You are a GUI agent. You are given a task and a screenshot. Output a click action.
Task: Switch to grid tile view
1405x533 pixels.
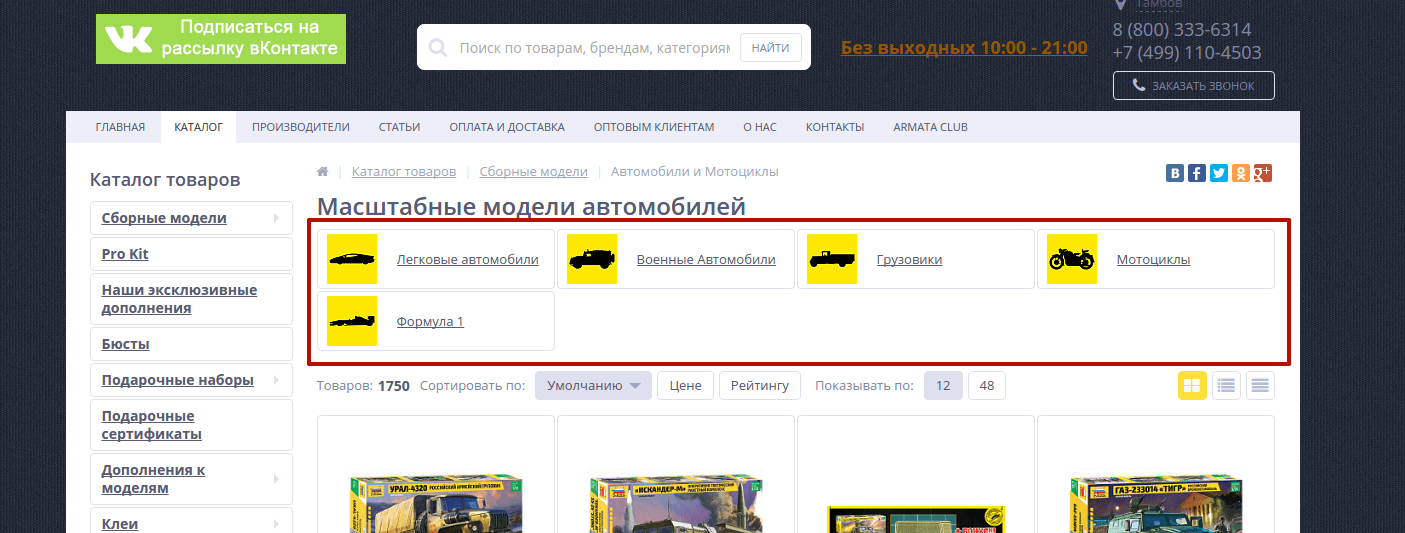1192,385
